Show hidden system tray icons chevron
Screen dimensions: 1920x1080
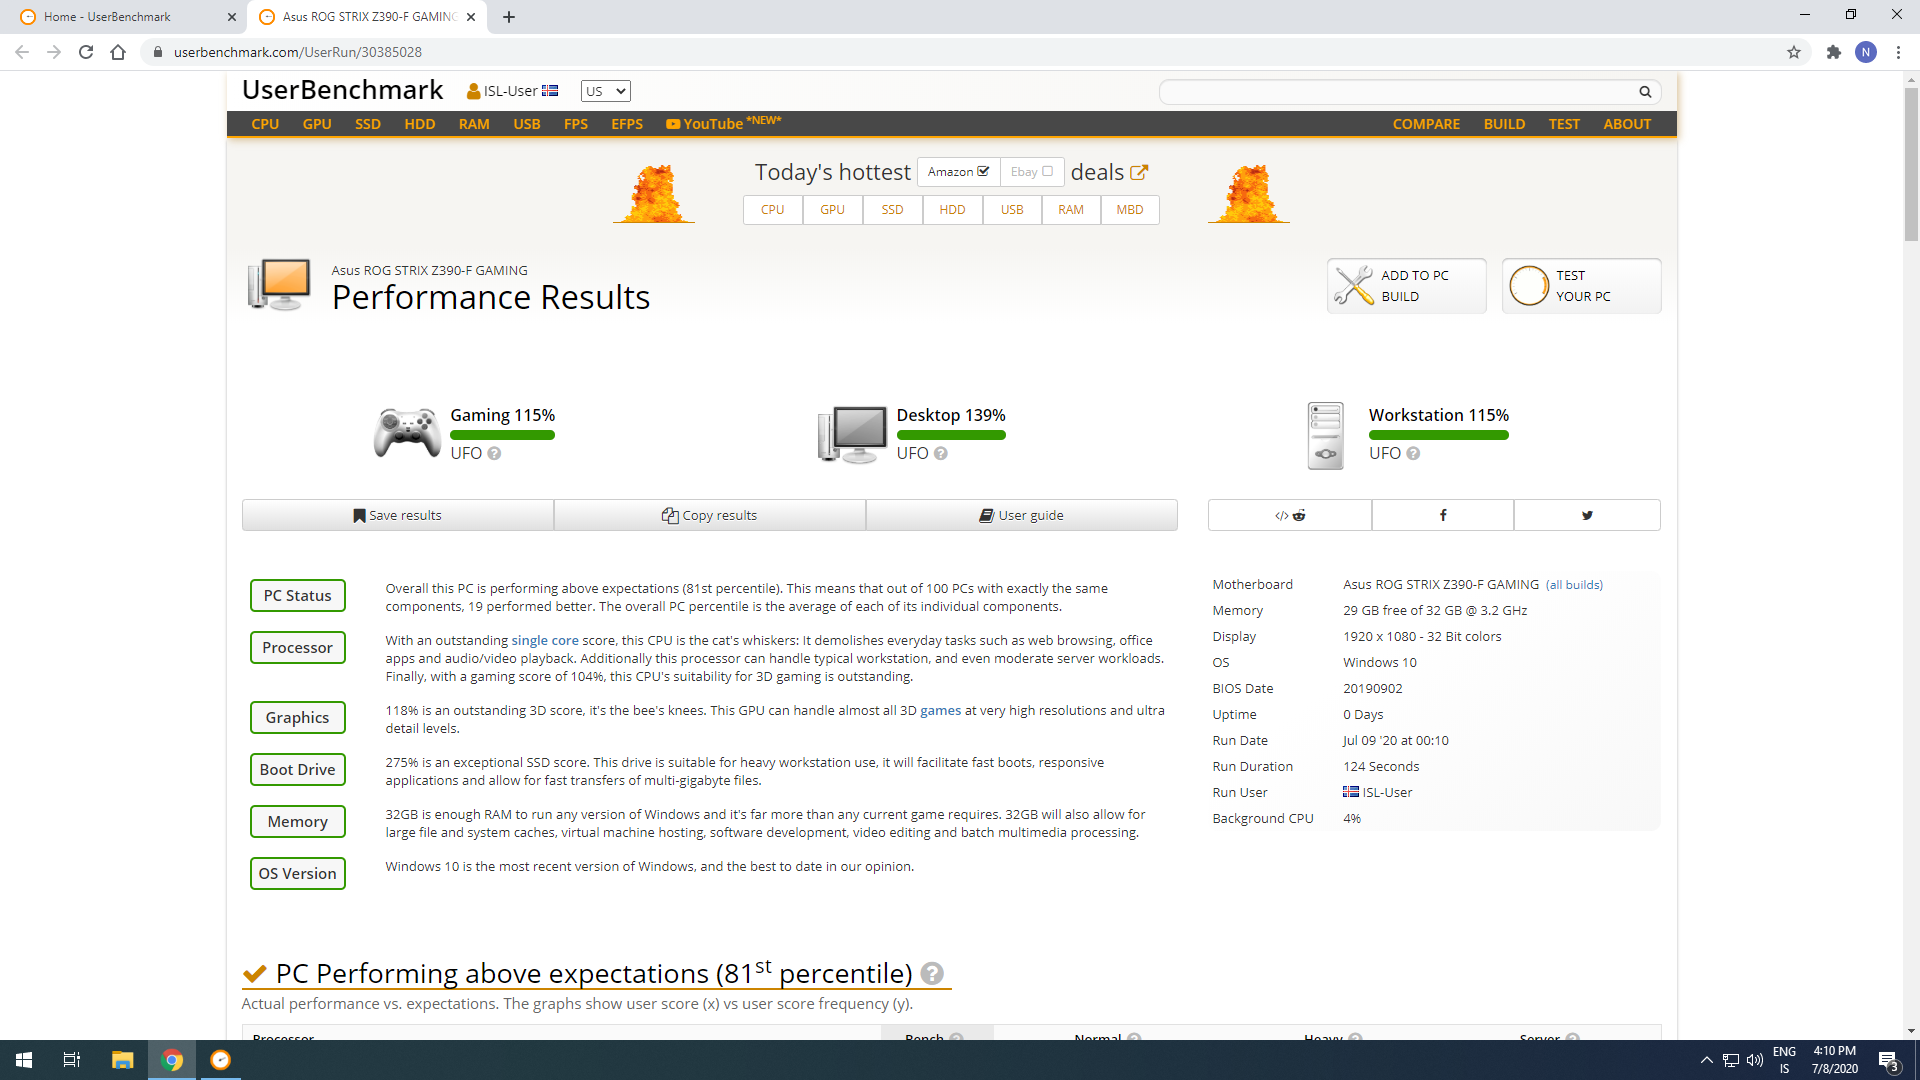[x=1706, y=1060]
